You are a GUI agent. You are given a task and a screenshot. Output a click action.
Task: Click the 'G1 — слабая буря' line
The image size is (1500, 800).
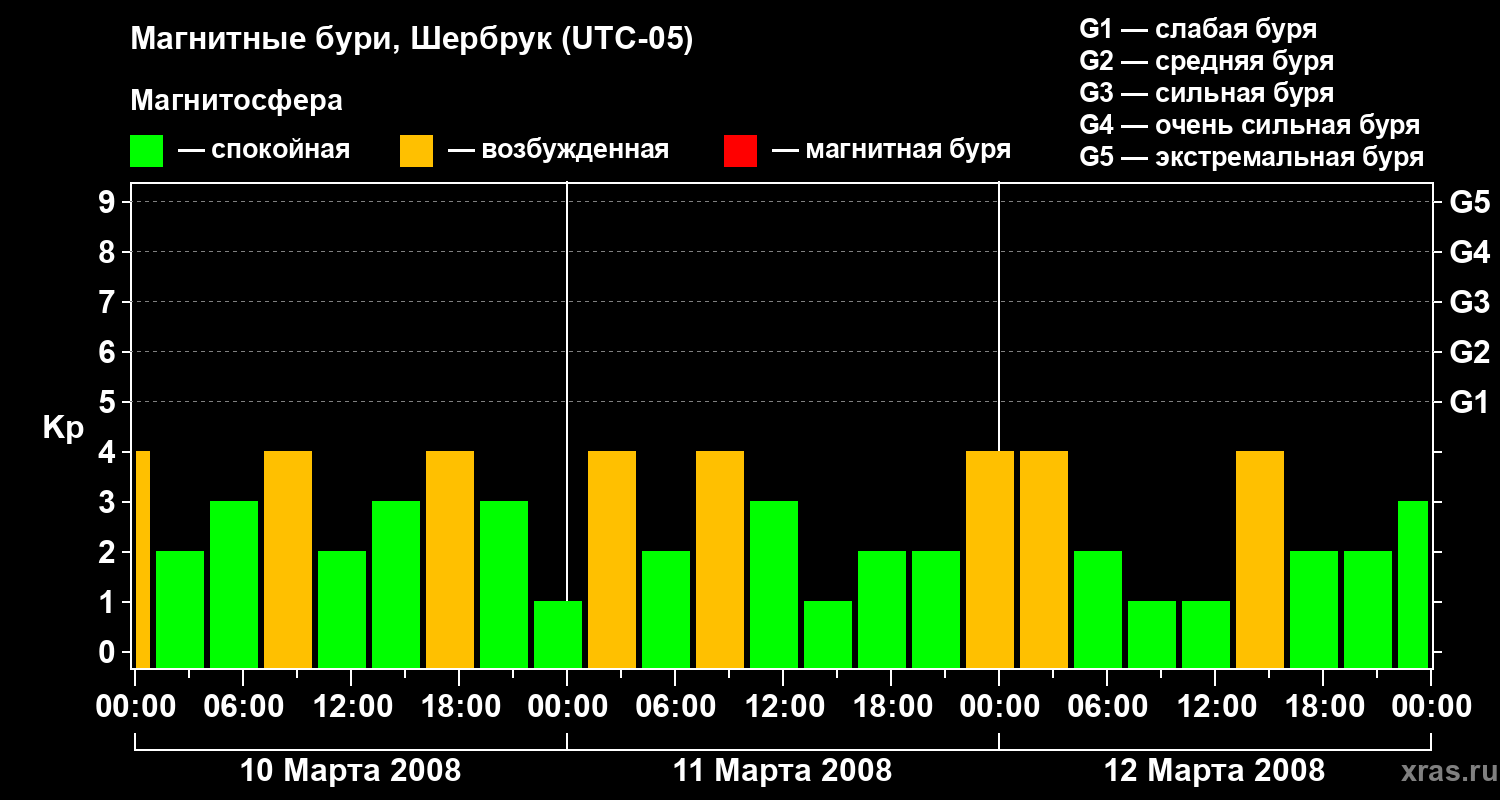(1198, 29)
